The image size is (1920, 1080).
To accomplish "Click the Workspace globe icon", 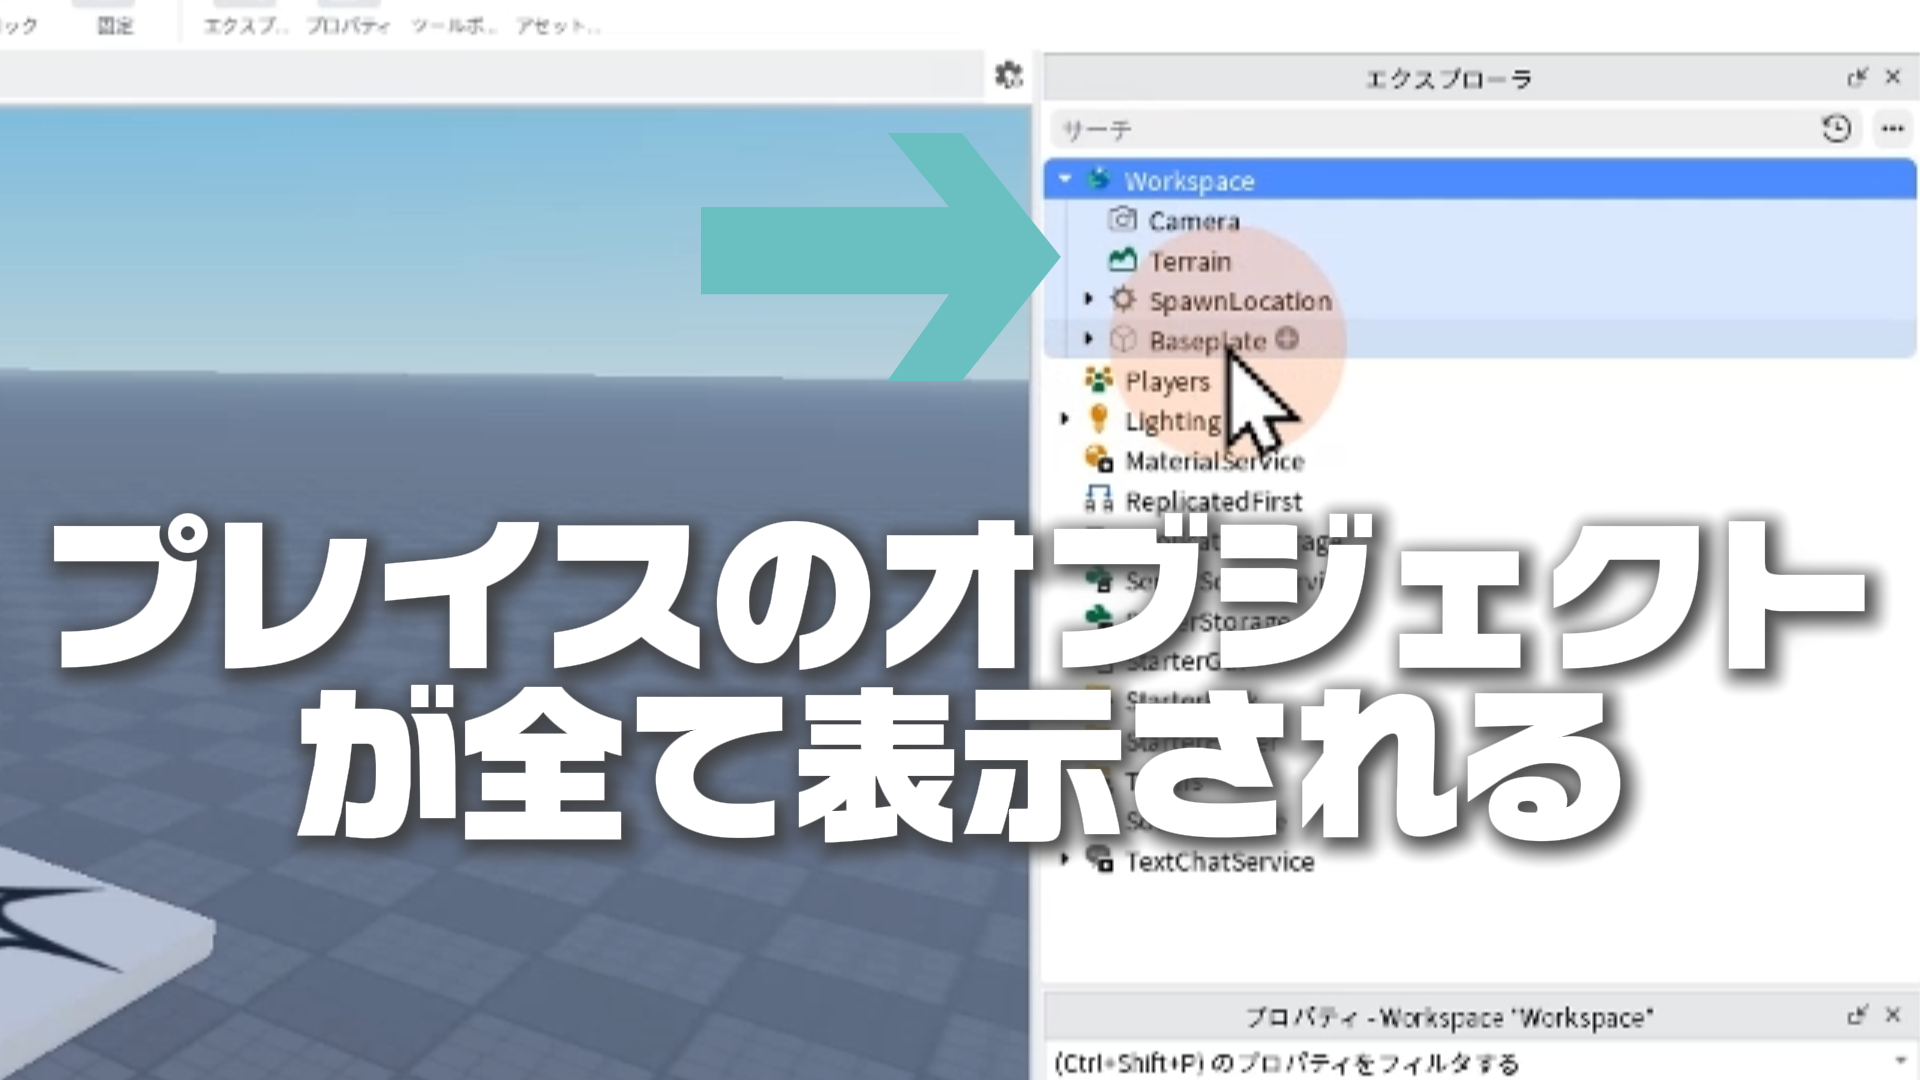I will 1099,180.
